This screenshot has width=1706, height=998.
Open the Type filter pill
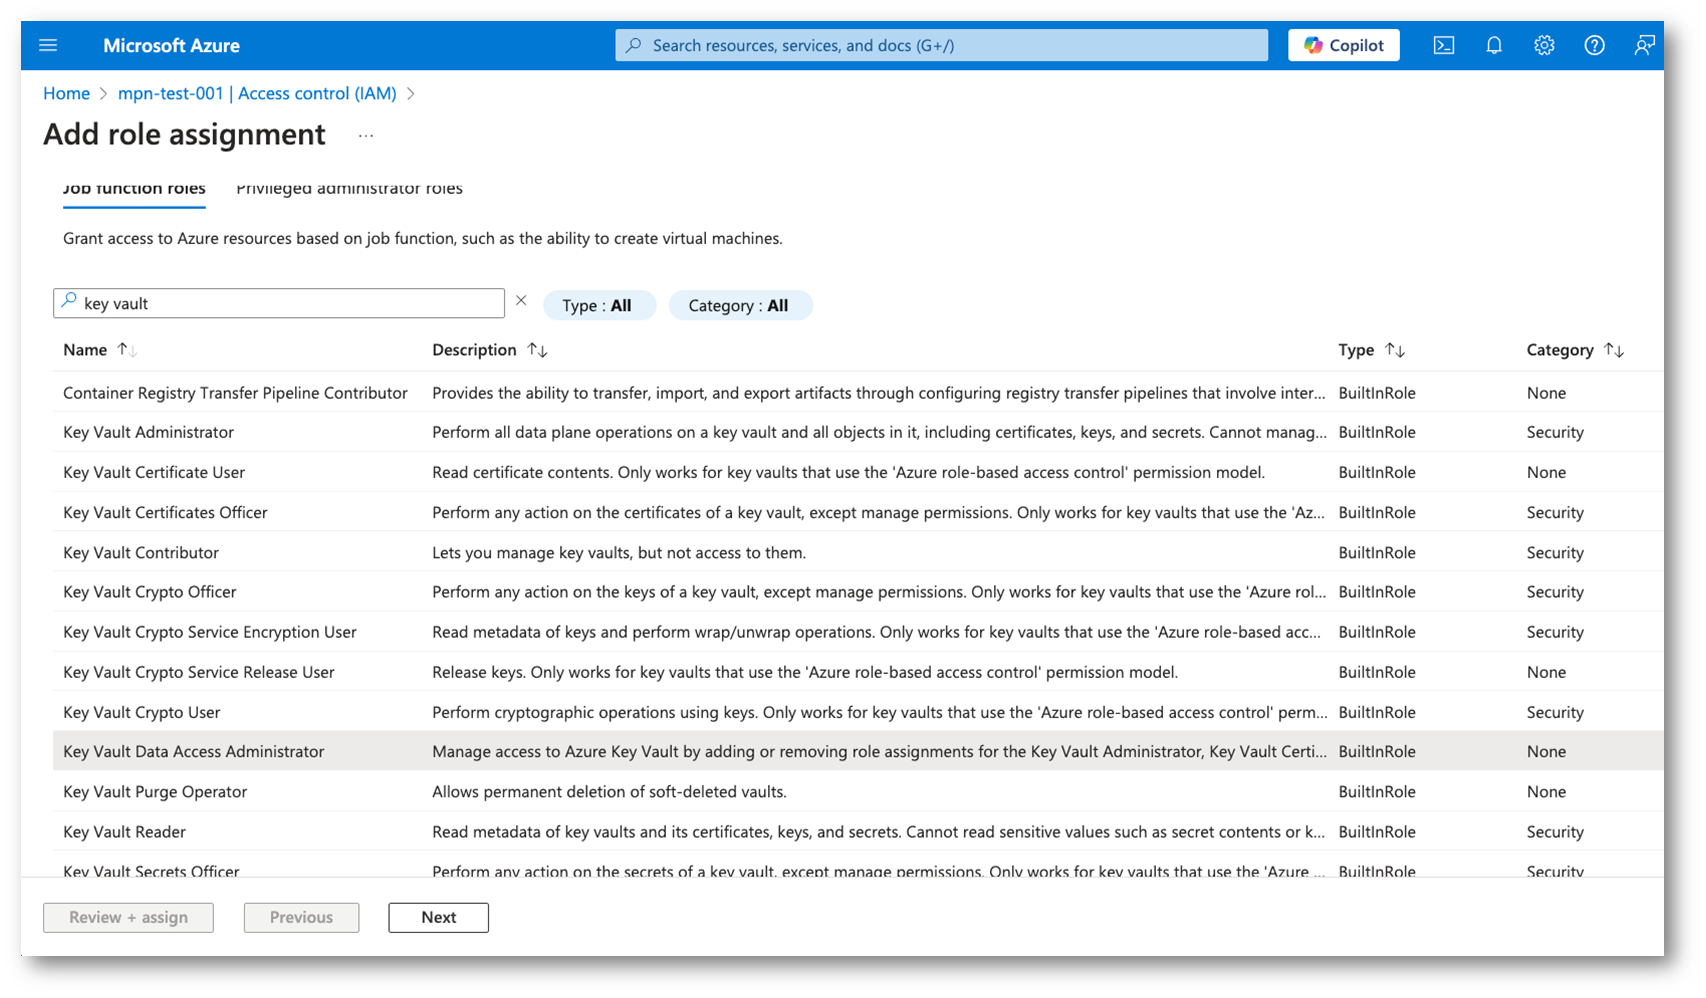(598, 306)
